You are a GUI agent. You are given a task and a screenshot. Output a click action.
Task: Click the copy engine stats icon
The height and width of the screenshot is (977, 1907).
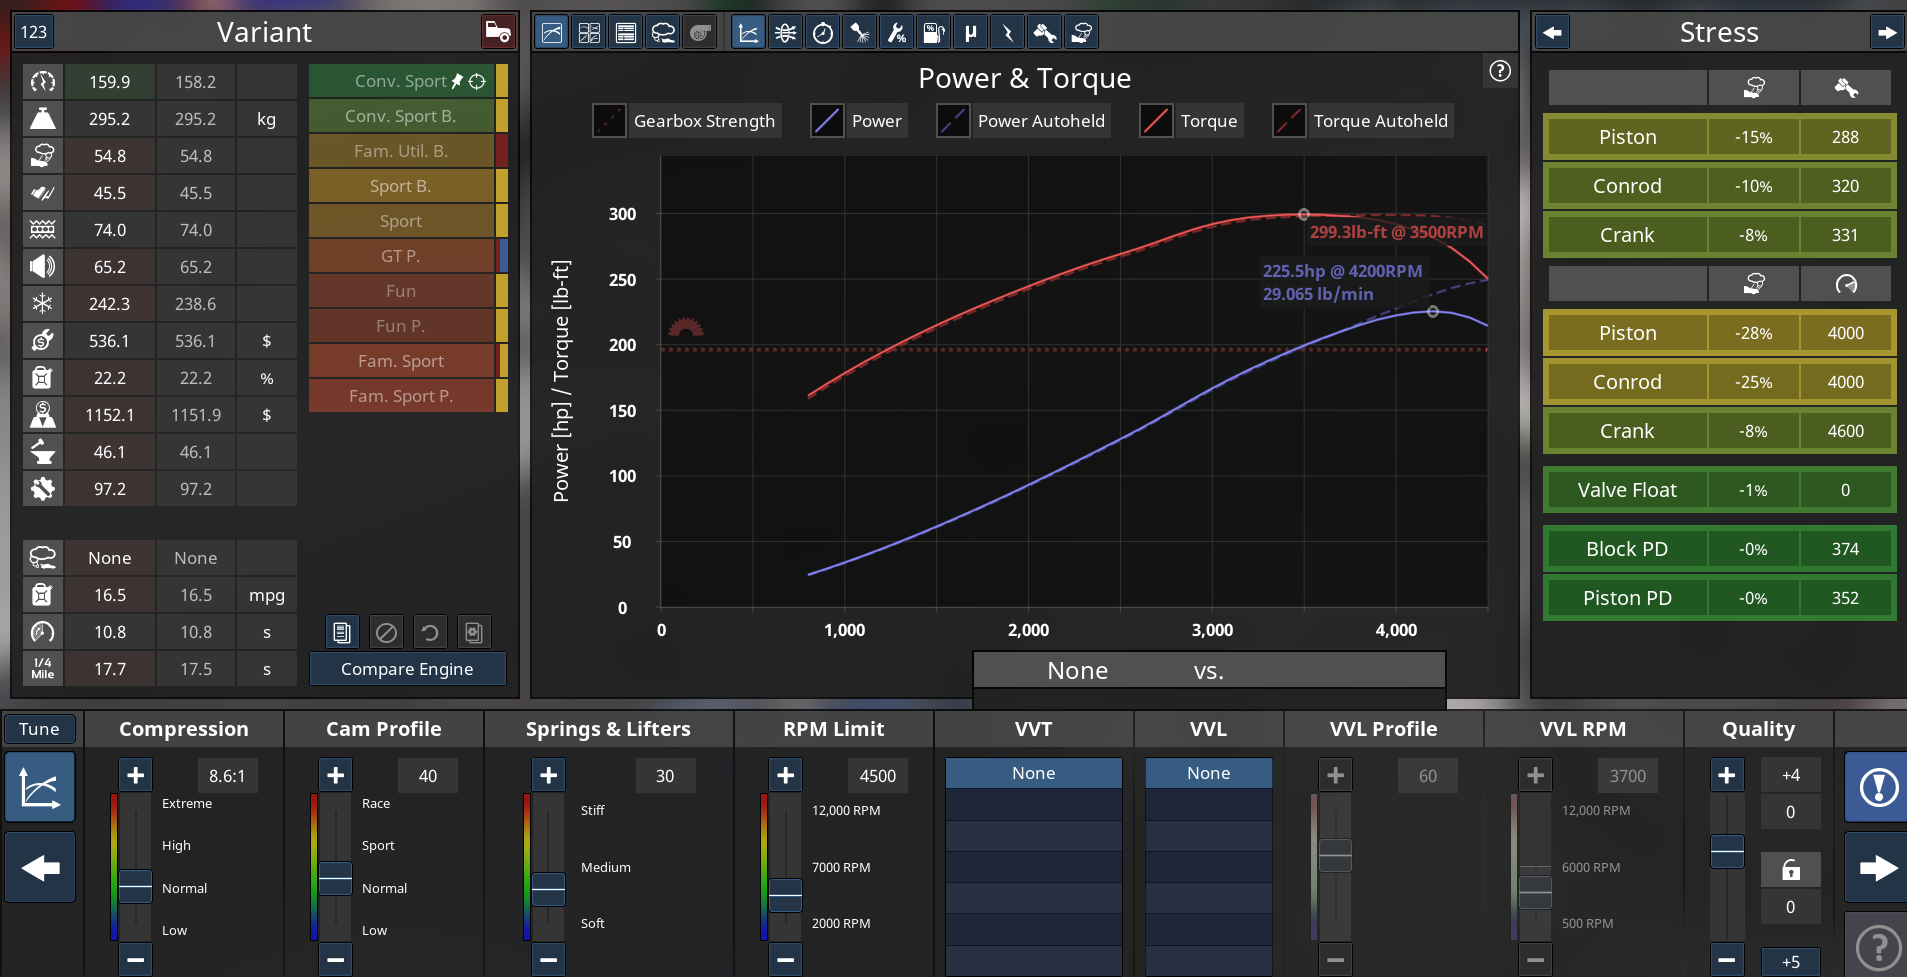click(342, 632)
